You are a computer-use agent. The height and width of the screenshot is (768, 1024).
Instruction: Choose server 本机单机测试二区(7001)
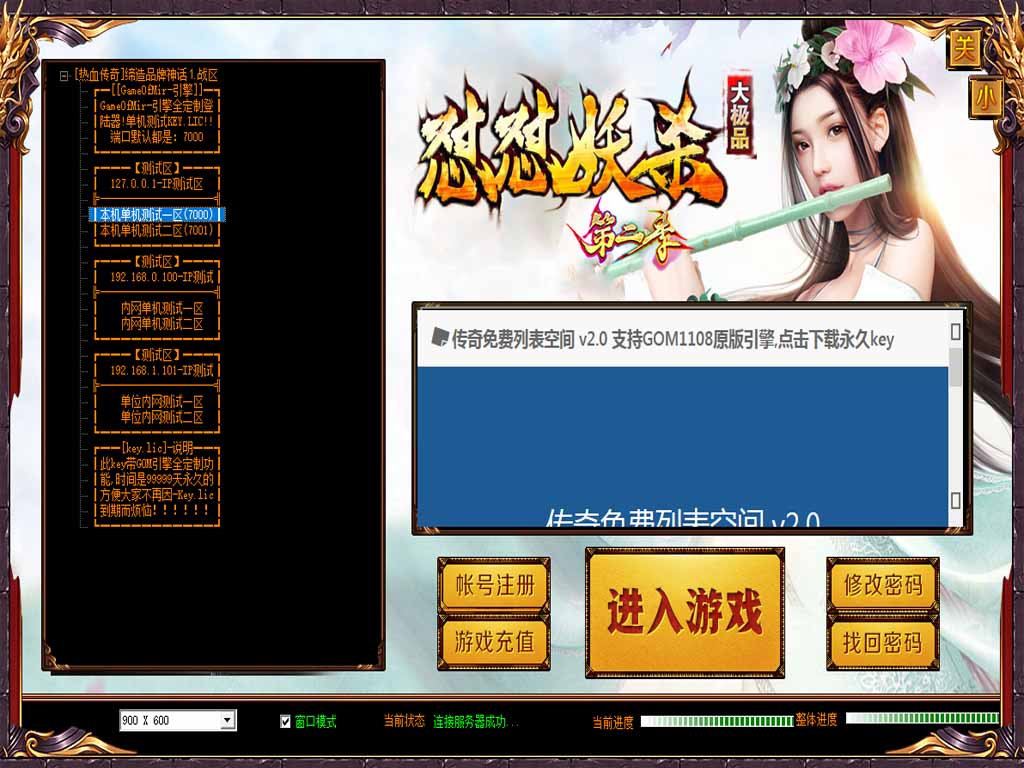point(157,230)
